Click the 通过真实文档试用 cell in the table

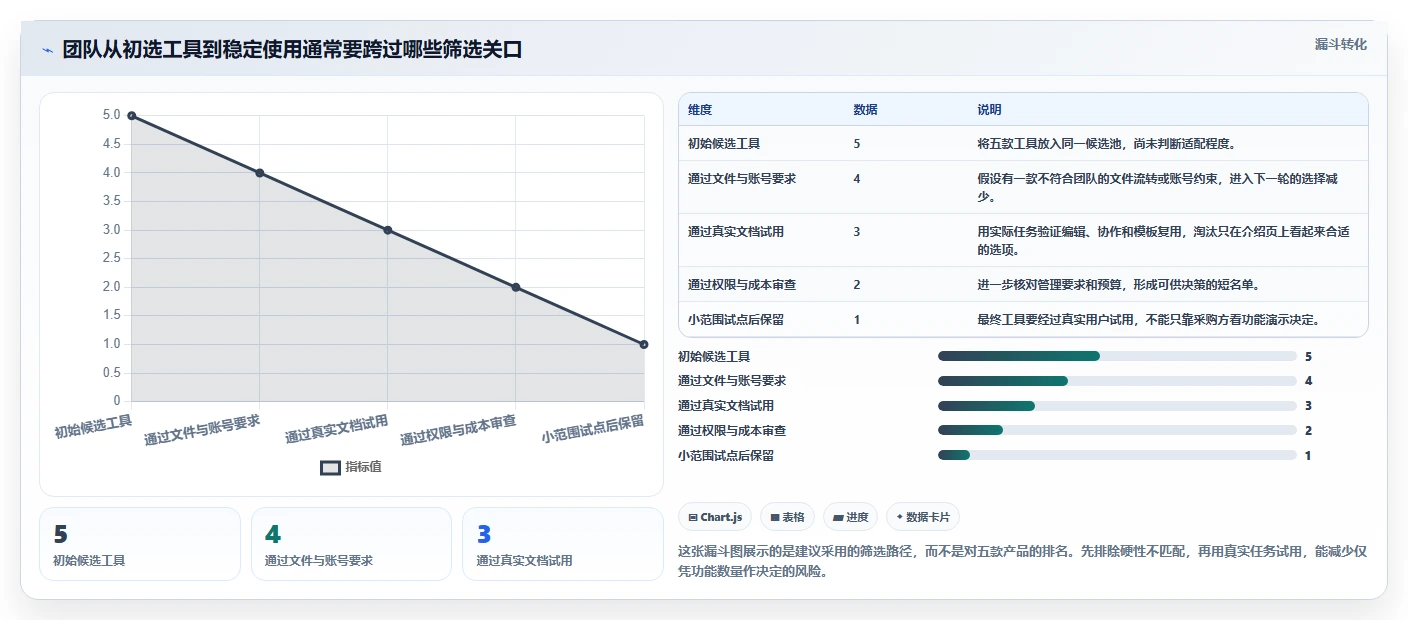coord(736,232)
